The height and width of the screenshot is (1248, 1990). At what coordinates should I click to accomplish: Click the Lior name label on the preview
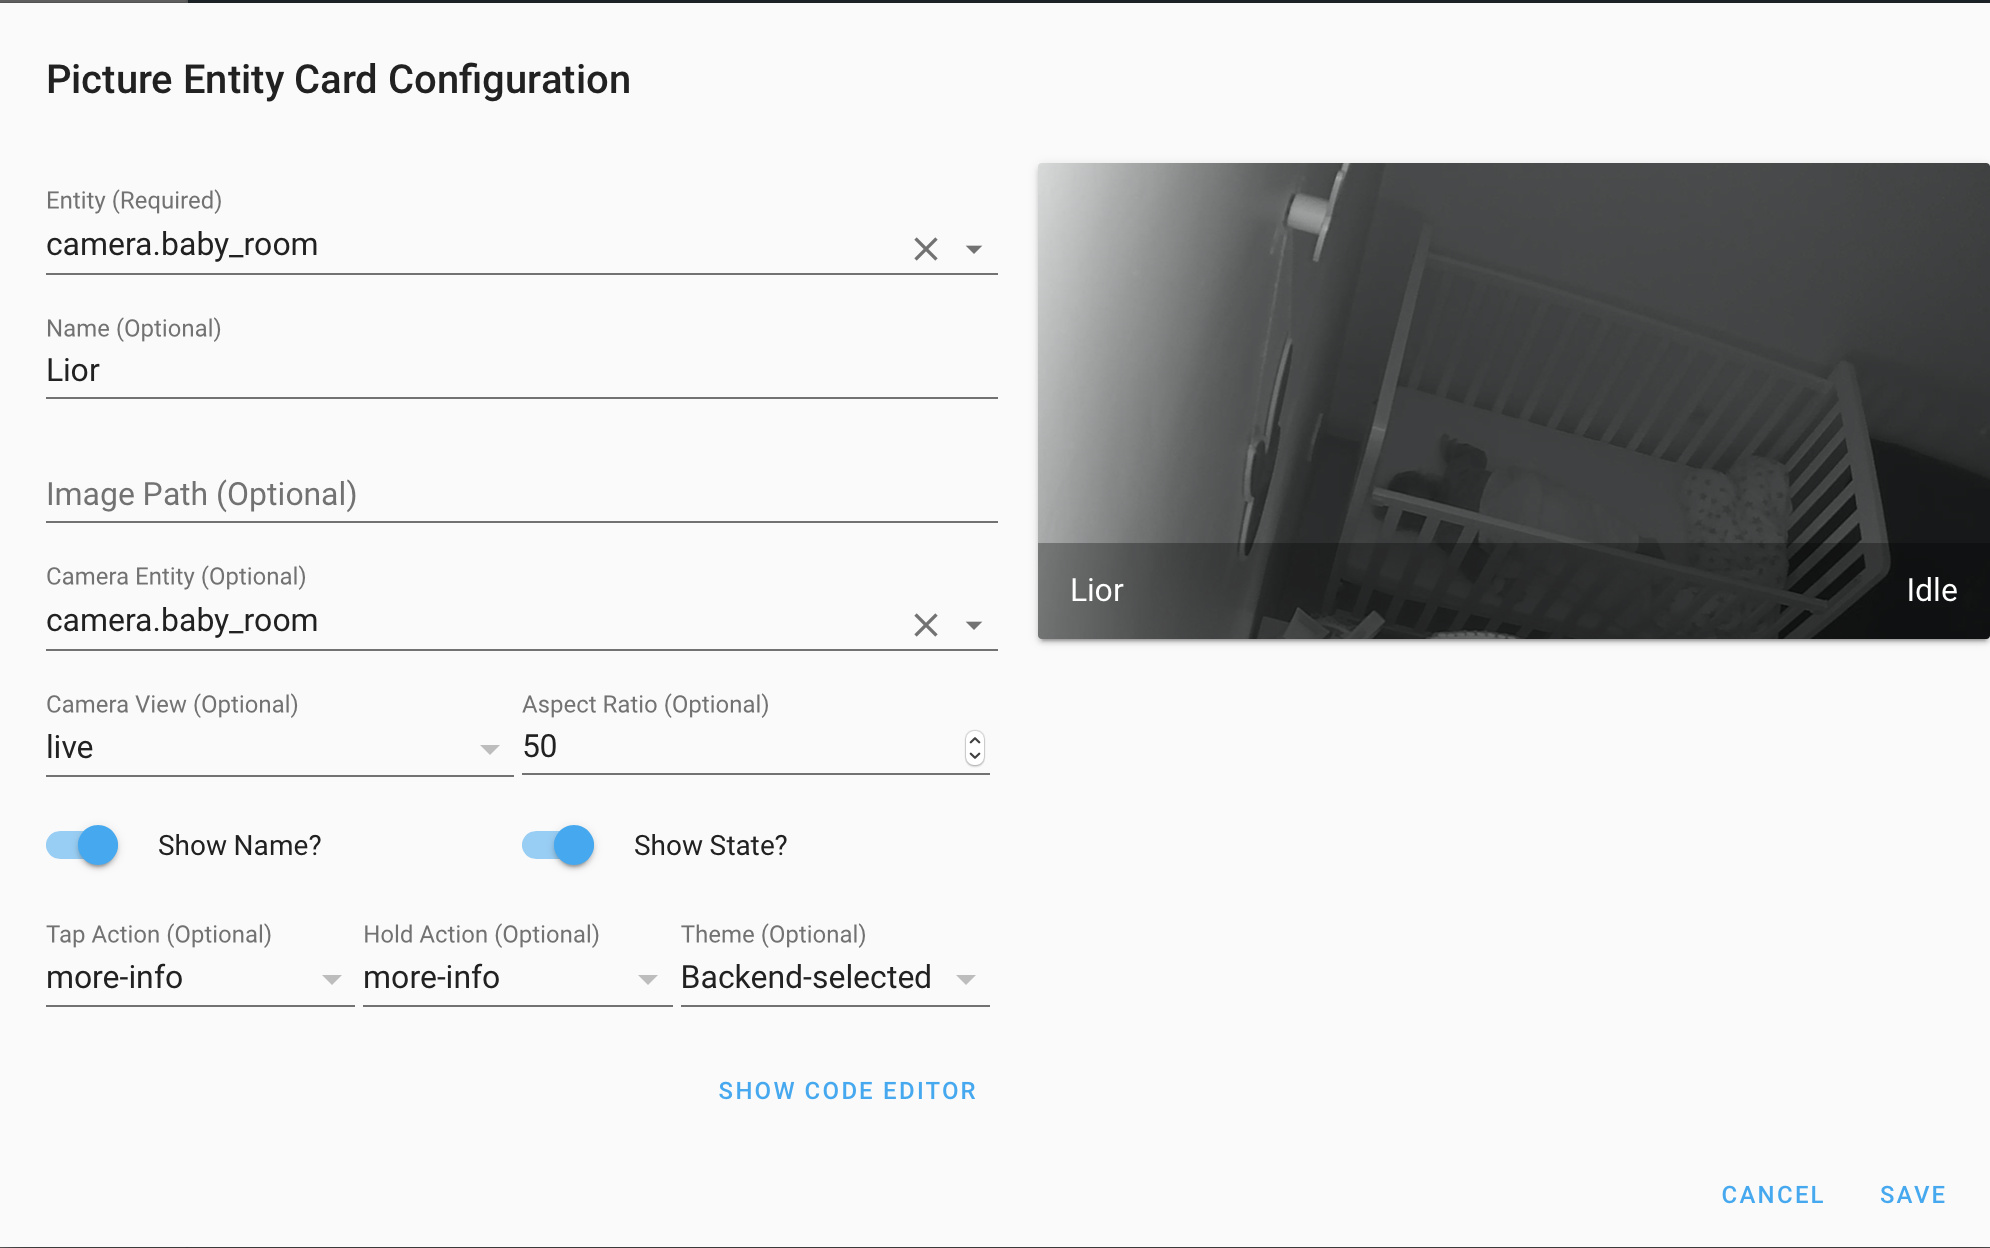(1096, 590)
